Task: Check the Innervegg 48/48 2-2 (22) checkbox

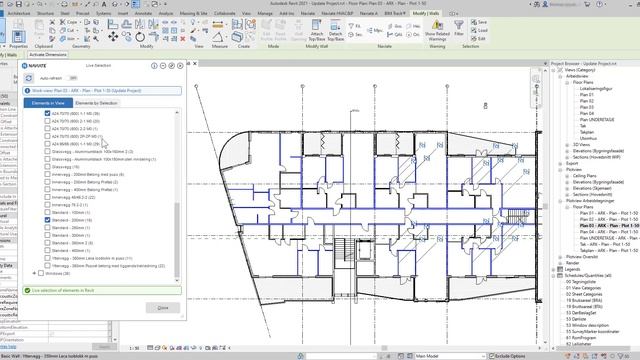Action: pos(47,197)
